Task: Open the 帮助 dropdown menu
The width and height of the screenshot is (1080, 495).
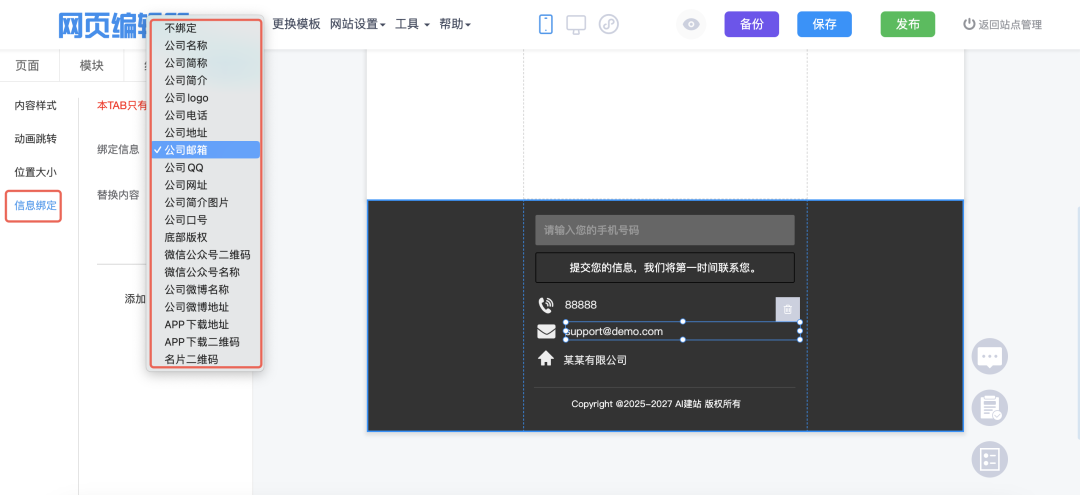Action: coord(455,24)
